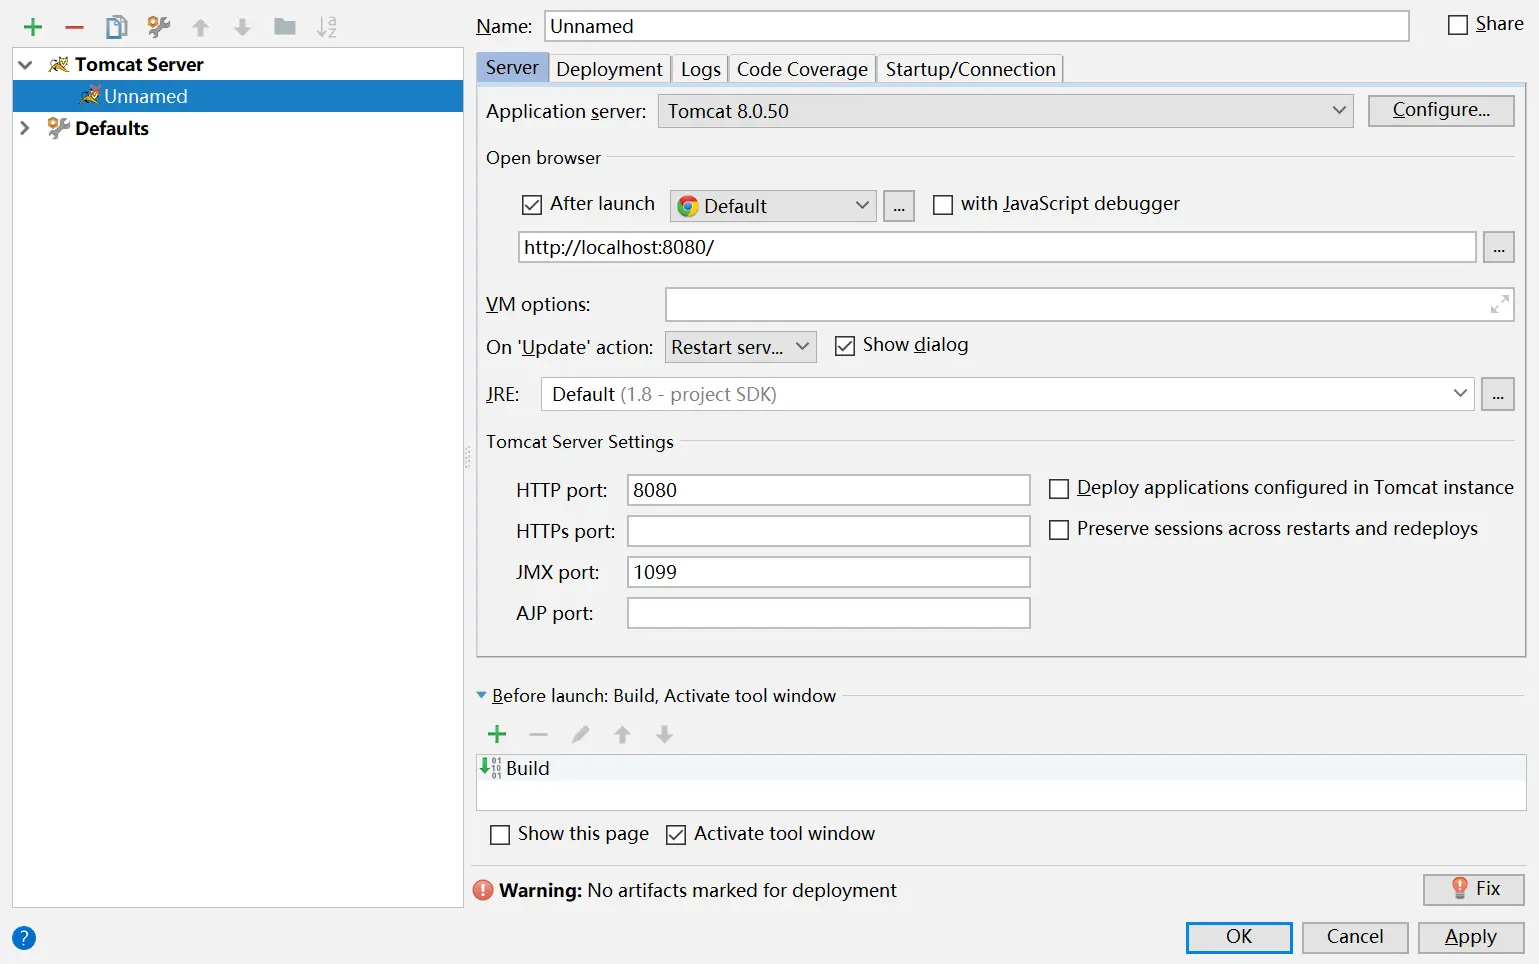This screenshot has width=1539, height=964.
Task: Switch to the Startup/Connection tab
Action: (970, 69)
